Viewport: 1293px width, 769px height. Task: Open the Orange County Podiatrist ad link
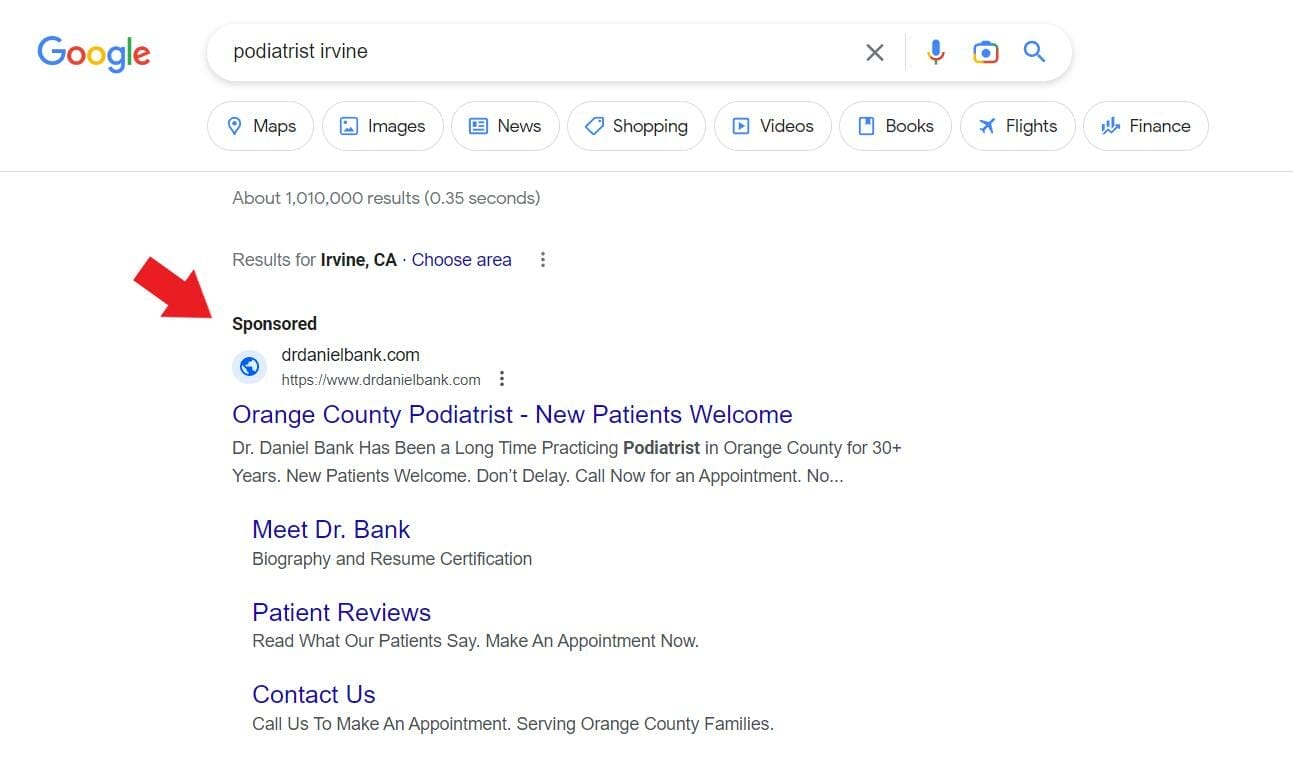tap(512, 414)
